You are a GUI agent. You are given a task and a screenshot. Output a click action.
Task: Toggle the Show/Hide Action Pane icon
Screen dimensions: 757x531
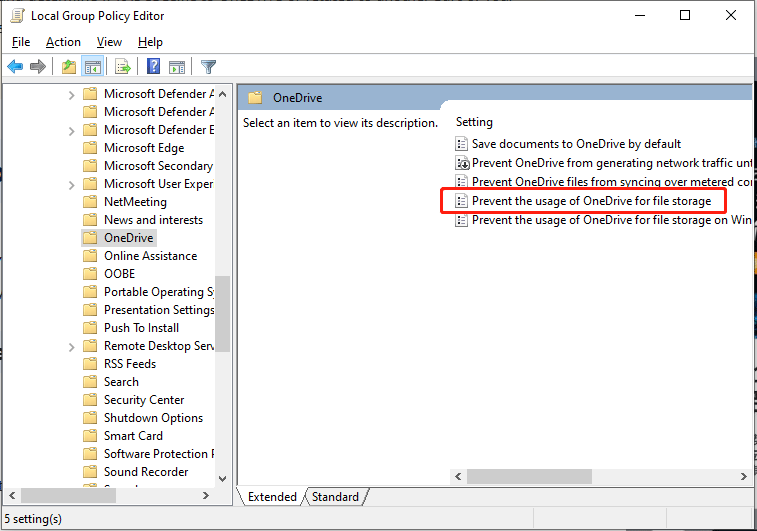[177, 67]
